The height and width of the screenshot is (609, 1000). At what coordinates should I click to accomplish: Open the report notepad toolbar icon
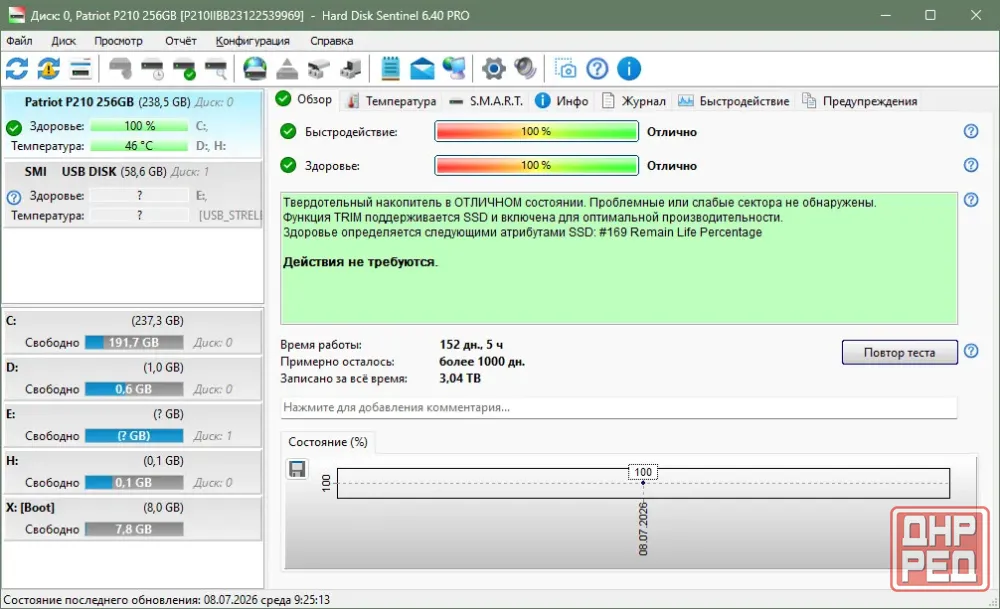pos(390,68)
